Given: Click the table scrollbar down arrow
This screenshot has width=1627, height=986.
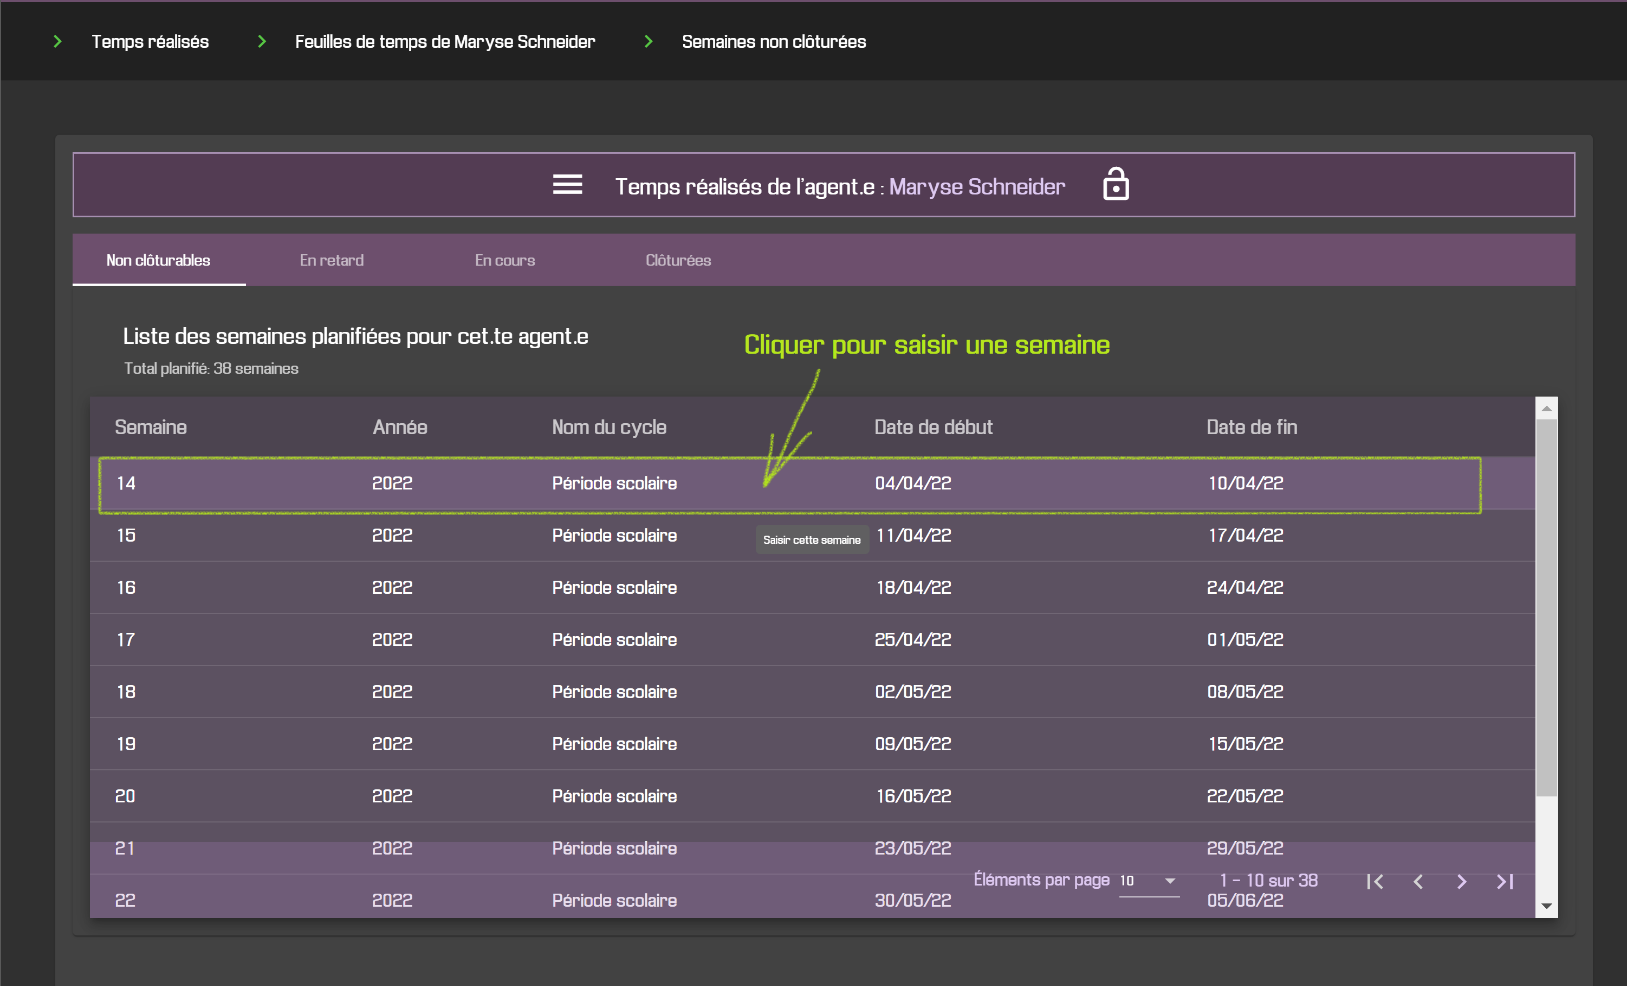Looking at the screenshot, I should point(1547,907).
